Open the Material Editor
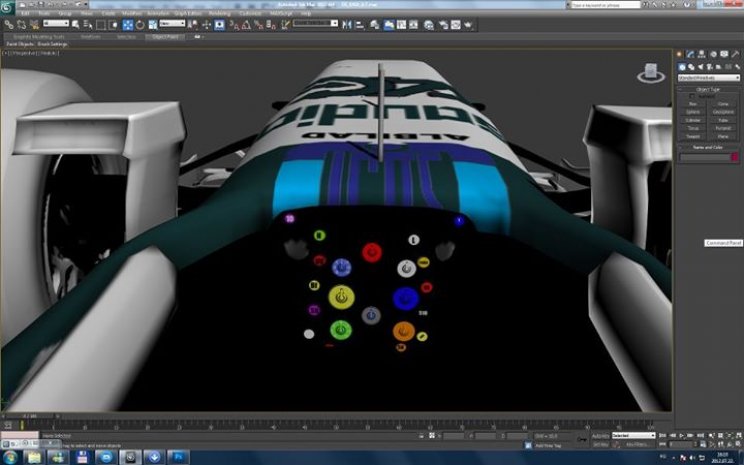The width and height of the screenshot is (744, 465). [x=429, y=25]
